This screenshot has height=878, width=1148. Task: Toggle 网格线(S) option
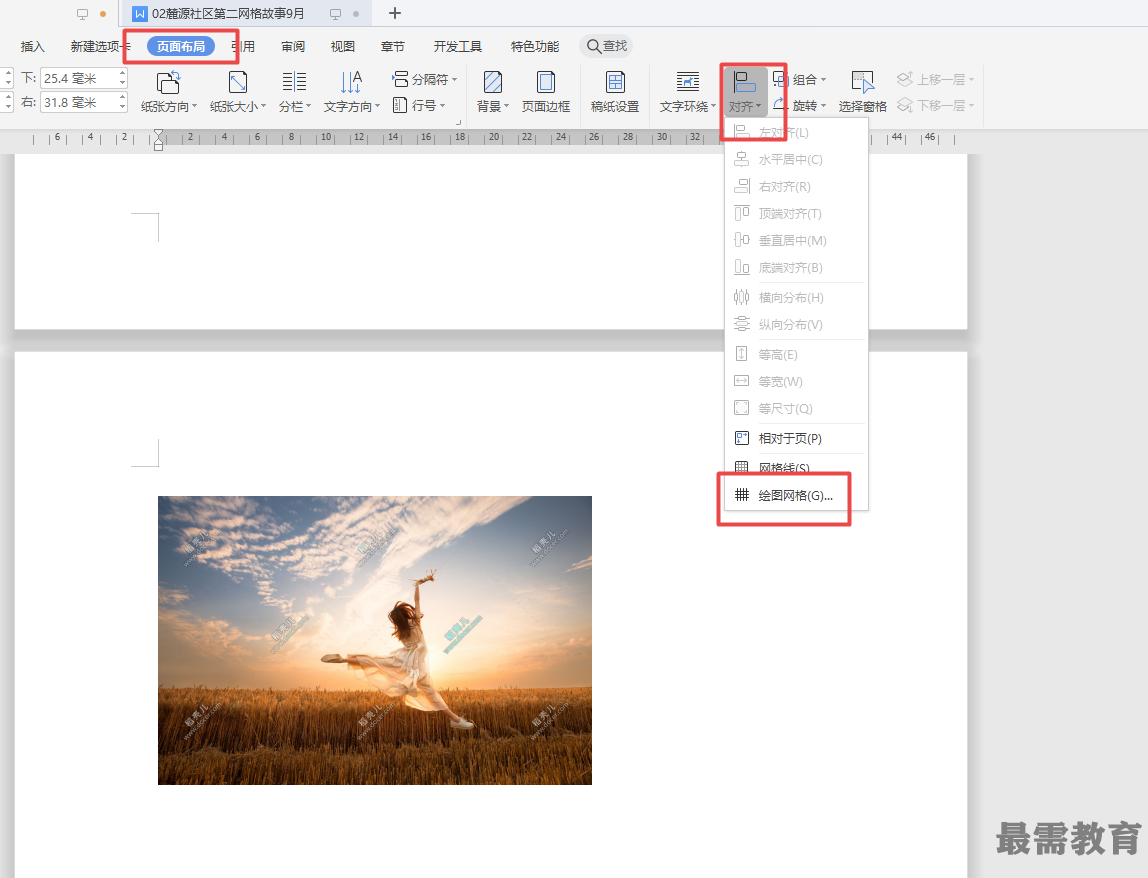(797, 466)
